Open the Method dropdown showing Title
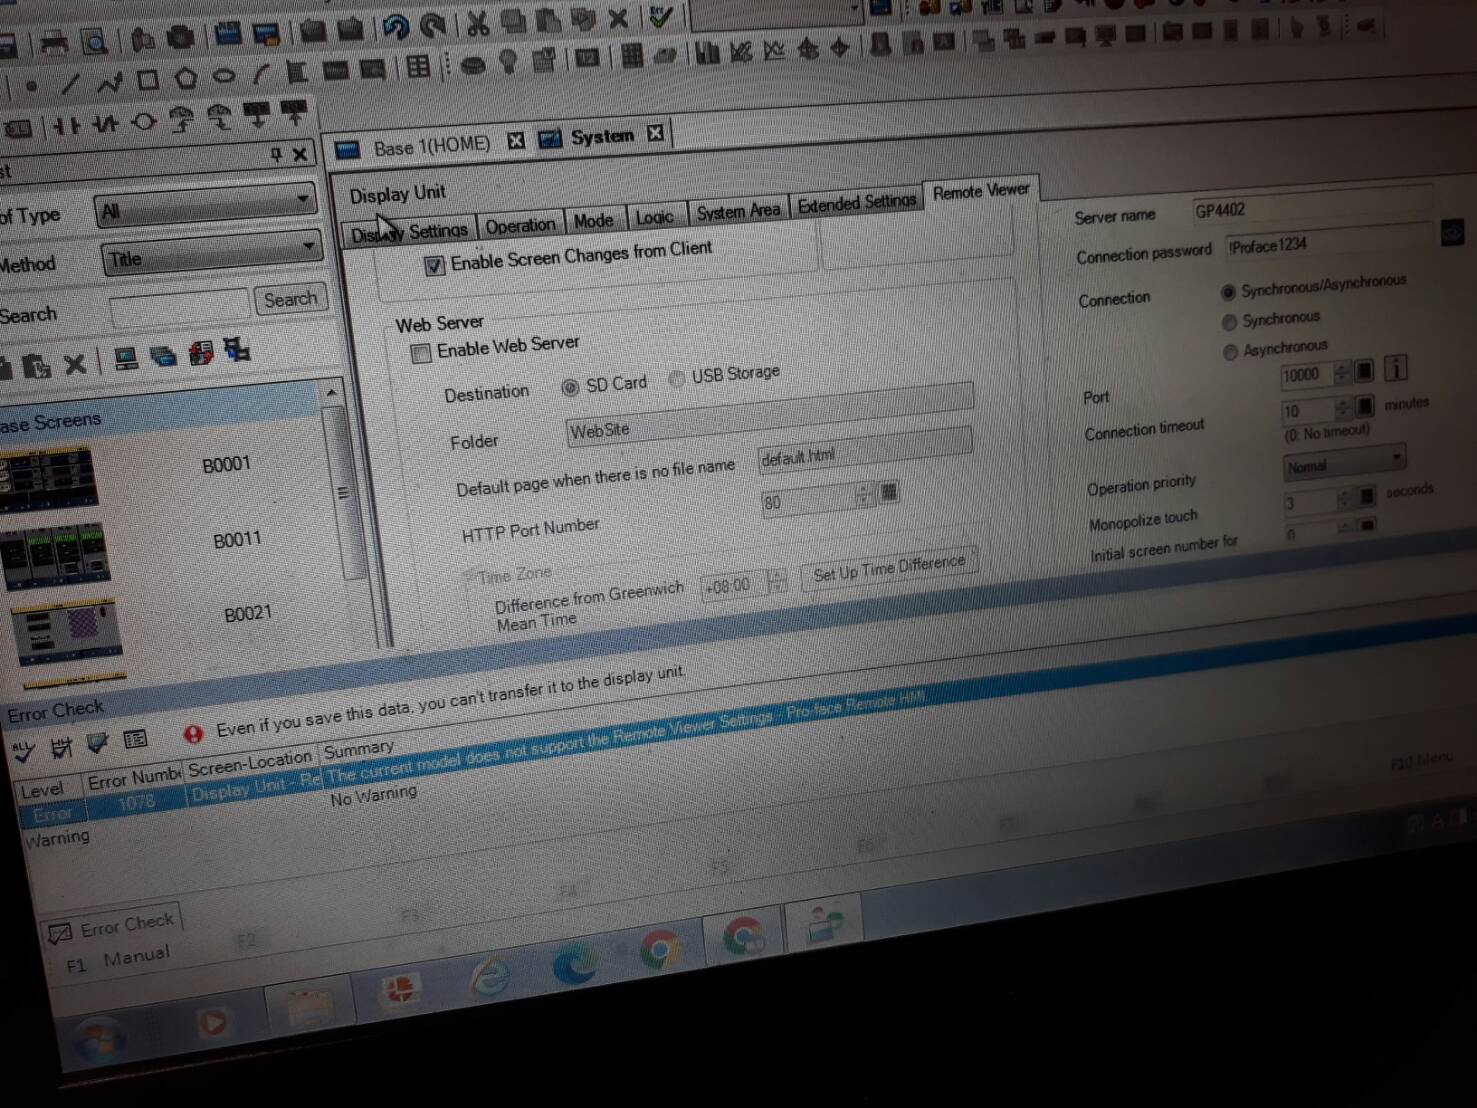This screenshot has height=1108, width=1477. coord(211,254)
